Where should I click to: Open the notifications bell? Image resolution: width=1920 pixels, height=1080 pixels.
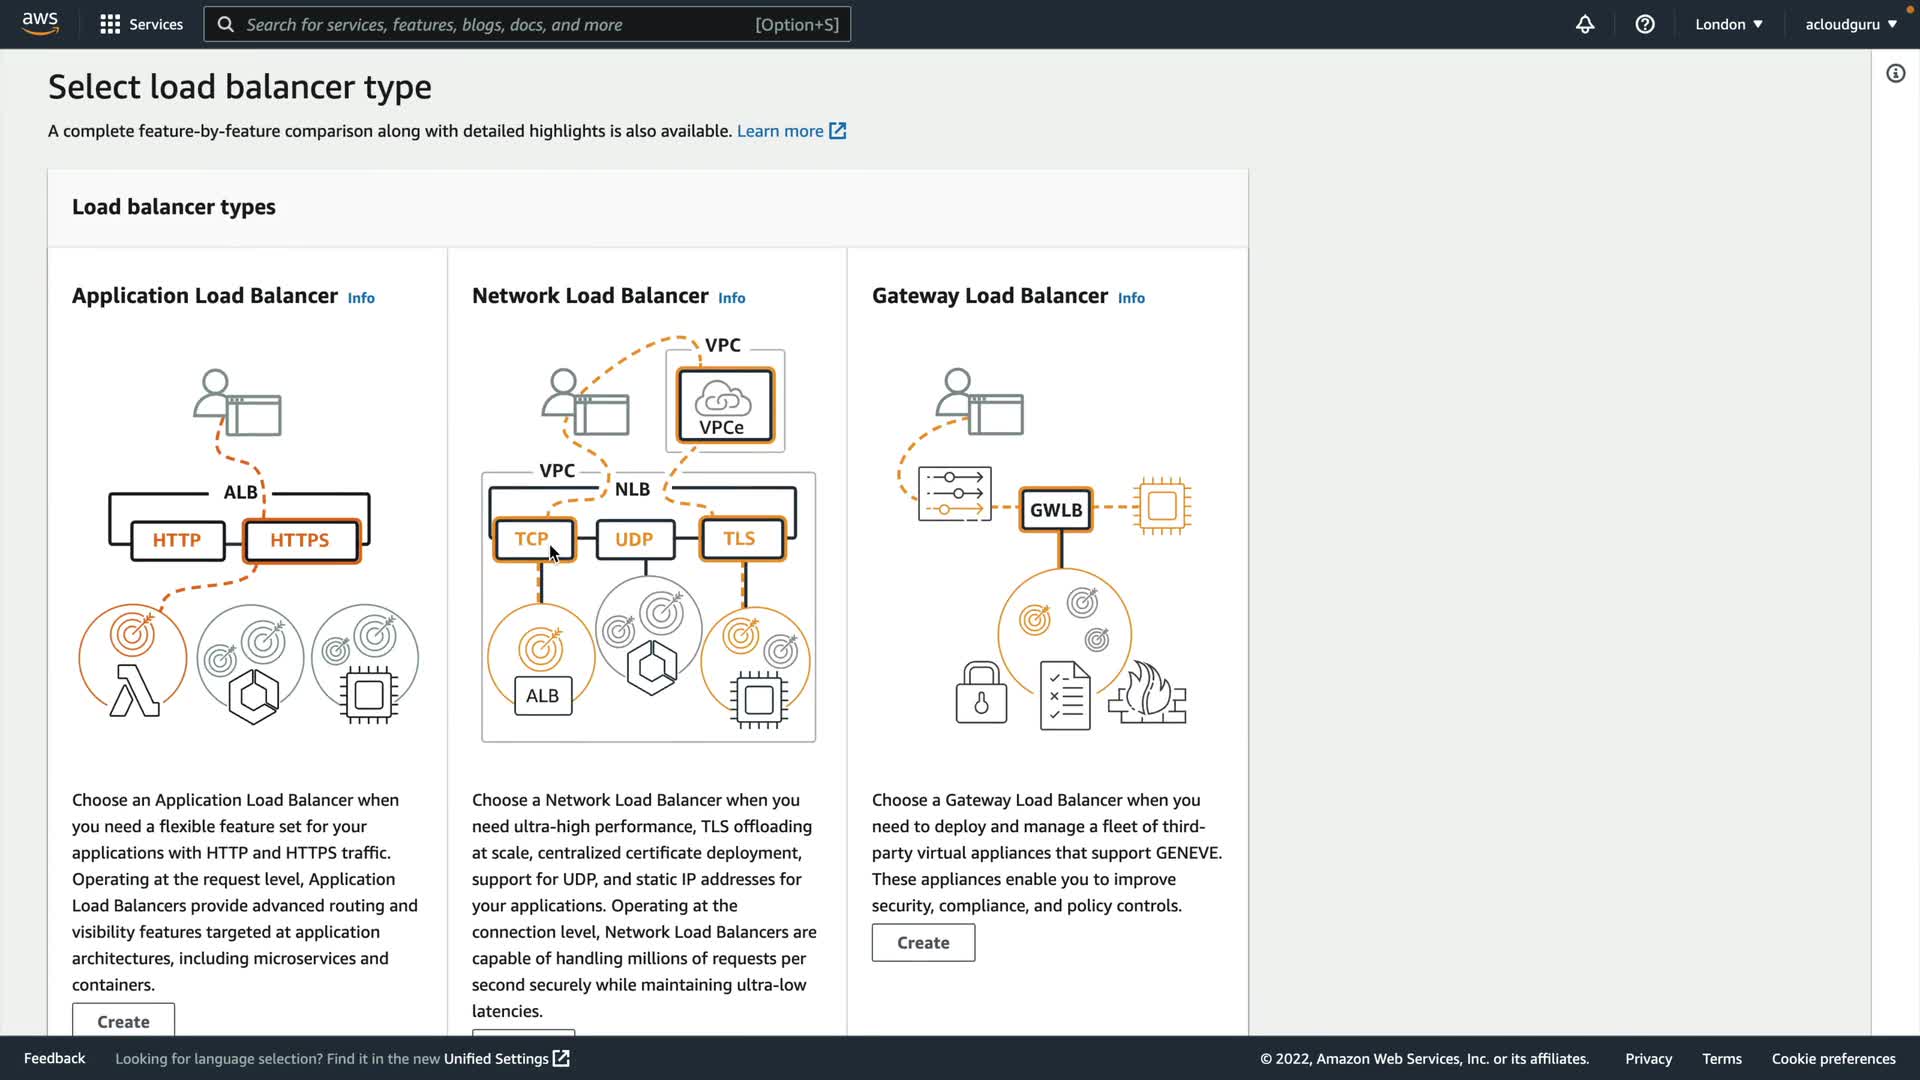pos(1585,24)
